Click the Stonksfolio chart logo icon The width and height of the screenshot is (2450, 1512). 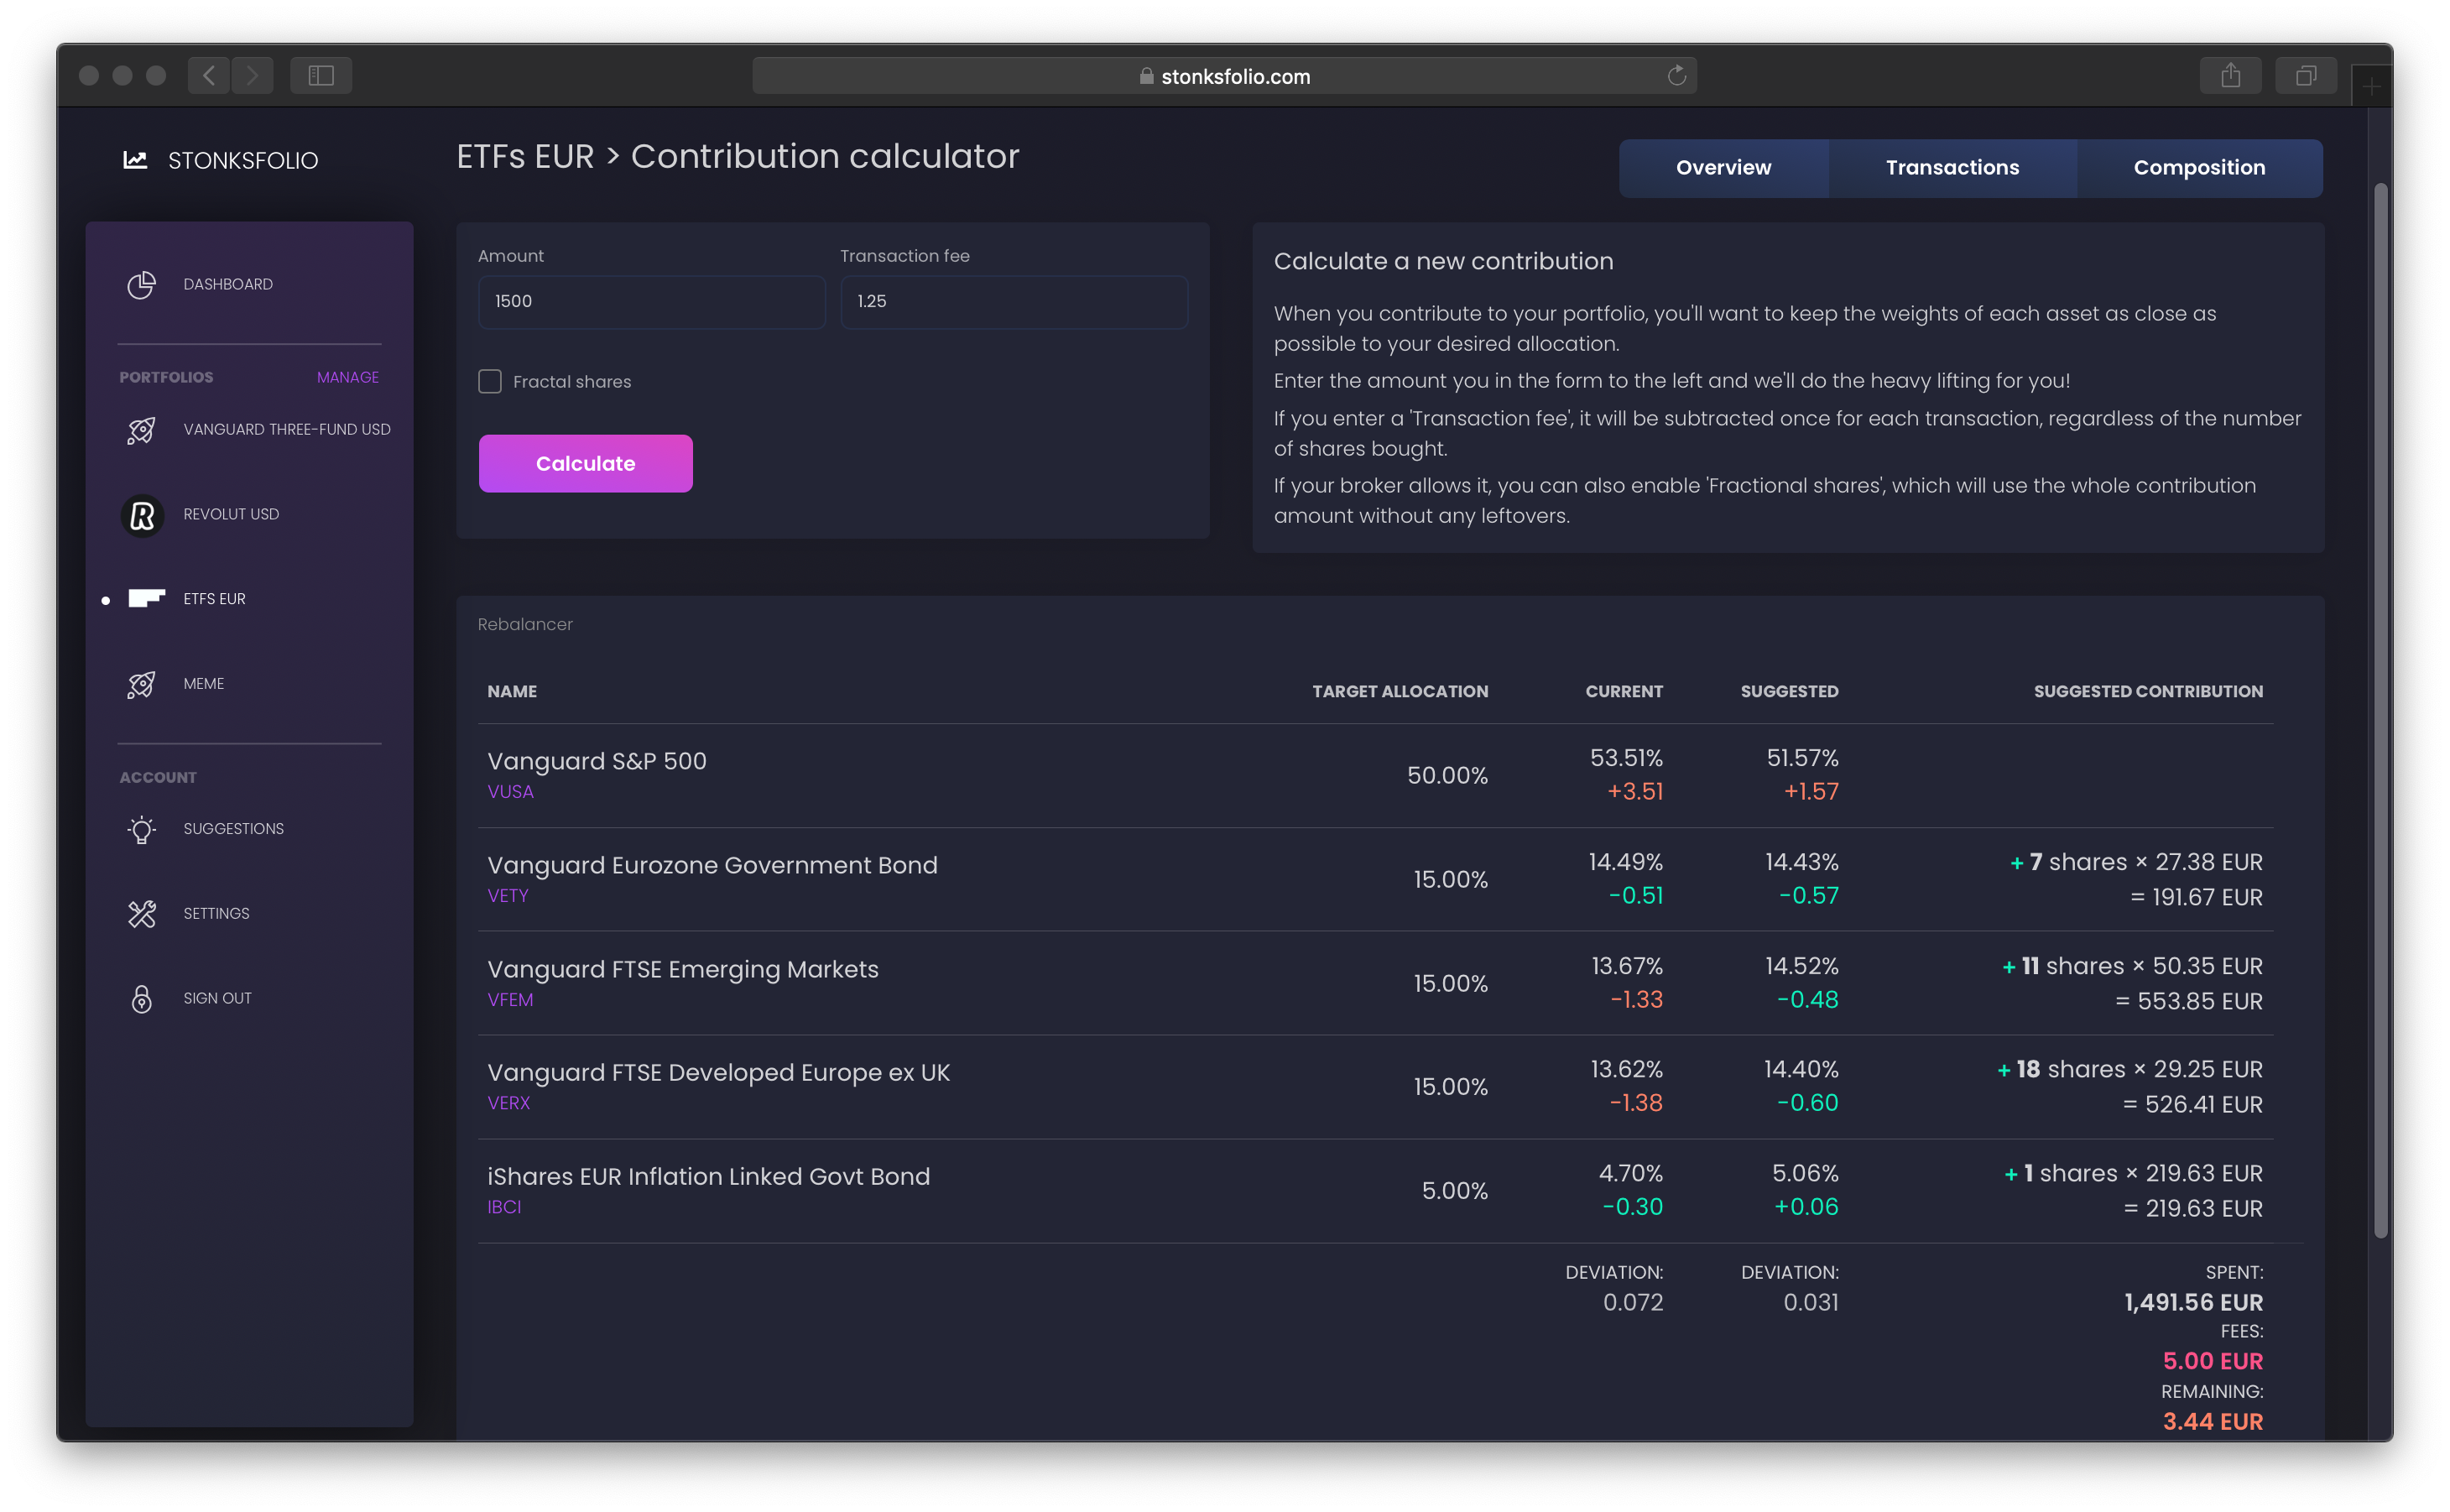(x=135, y=160)
